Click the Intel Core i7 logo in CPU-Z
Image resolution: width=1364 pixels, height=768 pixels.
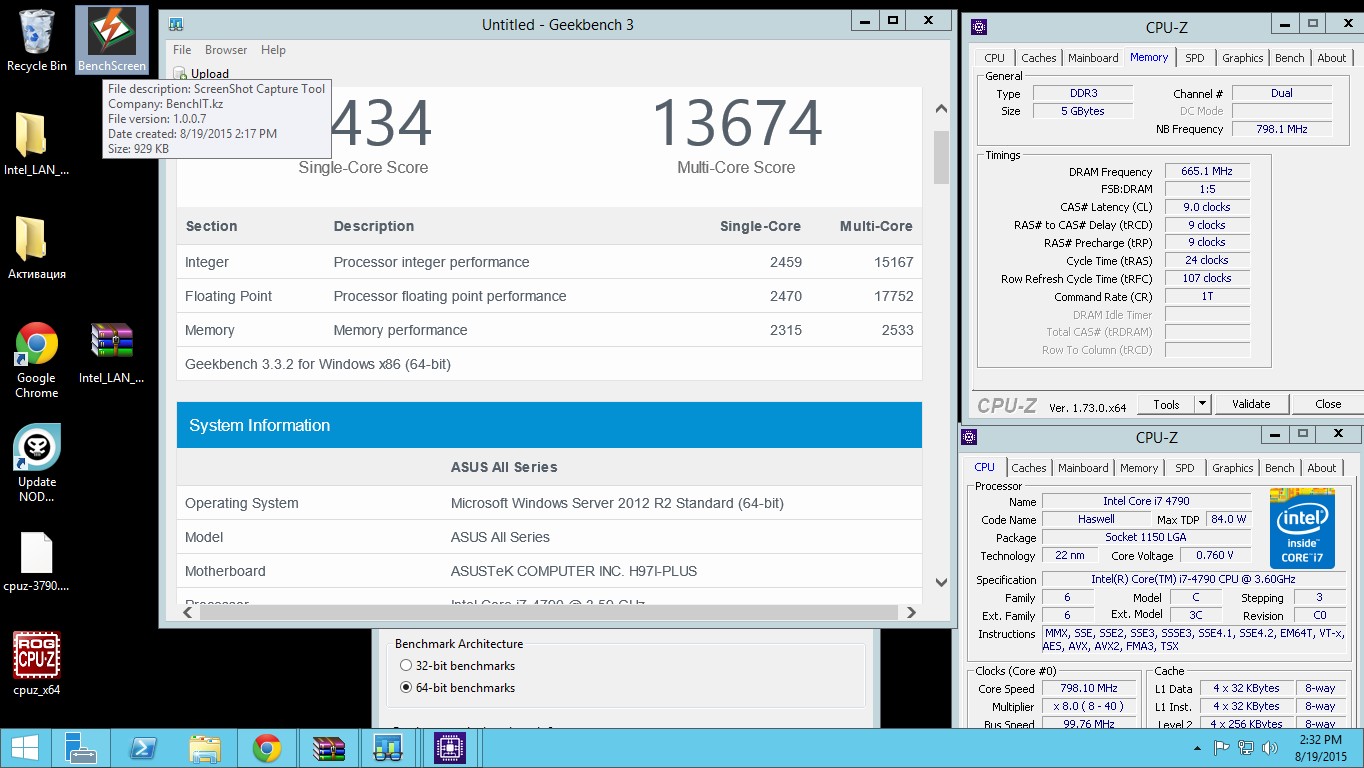tap(1302, 528)
